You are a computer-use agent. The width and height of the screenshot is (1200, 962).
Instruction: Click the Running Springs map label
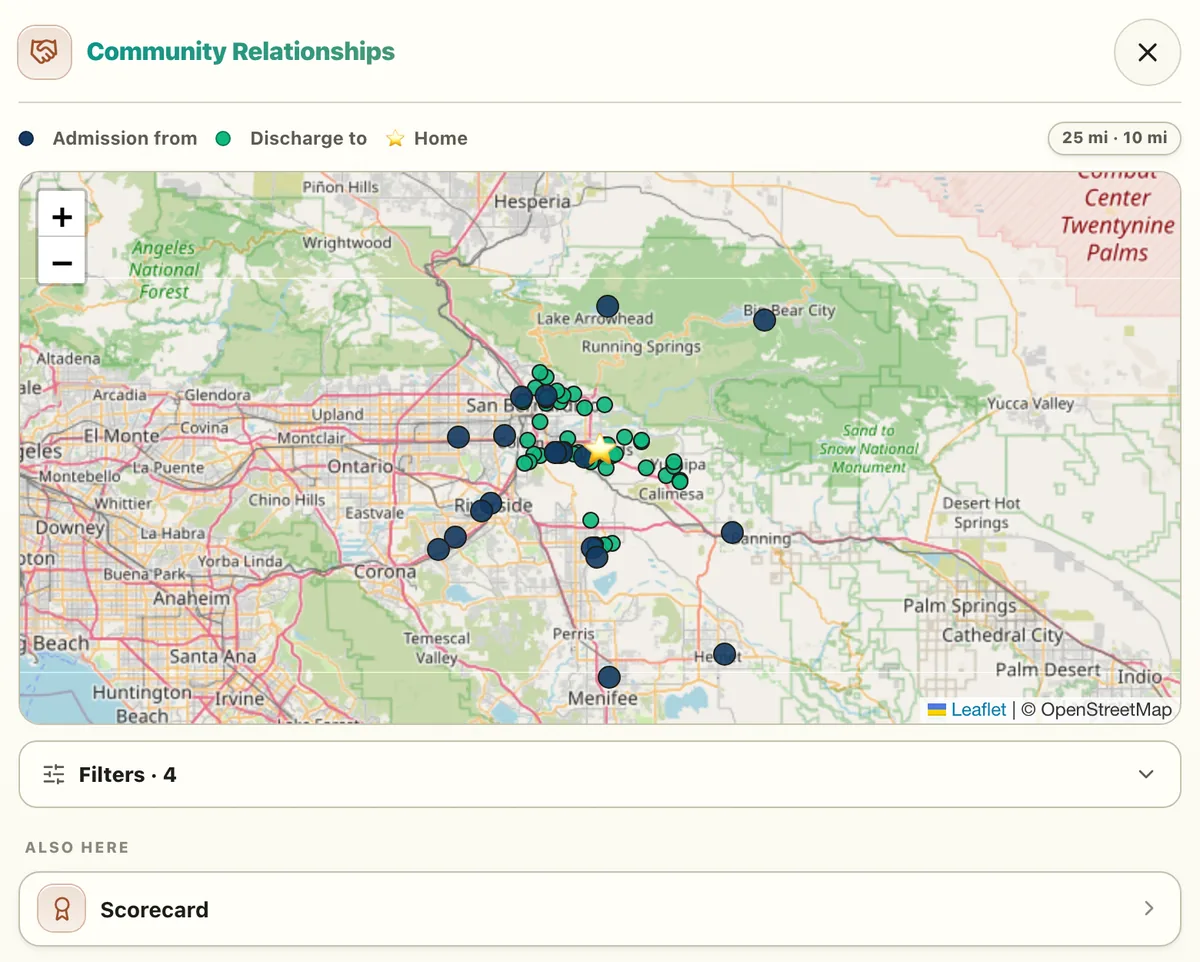(641, 347)
